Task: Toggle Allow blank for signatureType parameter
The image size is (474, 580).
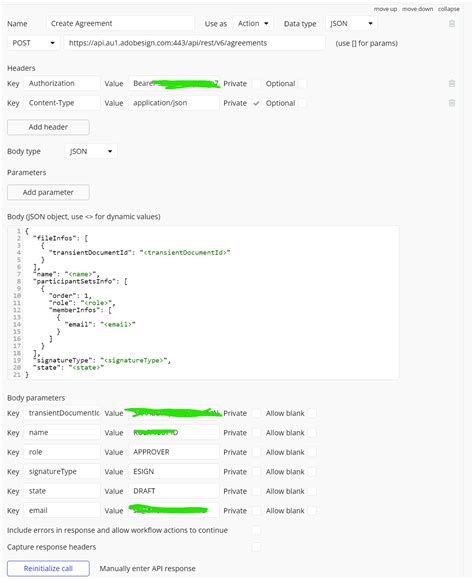Action: pos(312,472)
